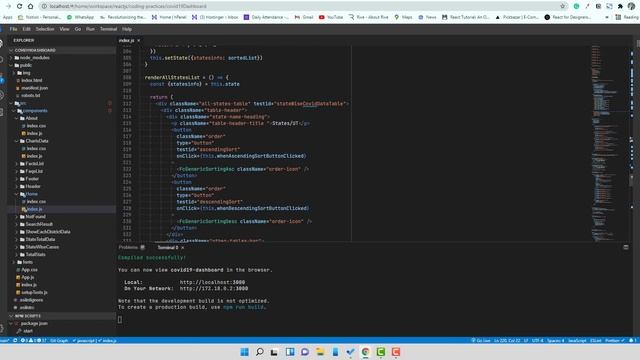Bookmark this page with the star icon
Image resolution: width=640 pixels, height=360 pixels.
[562, 6]
